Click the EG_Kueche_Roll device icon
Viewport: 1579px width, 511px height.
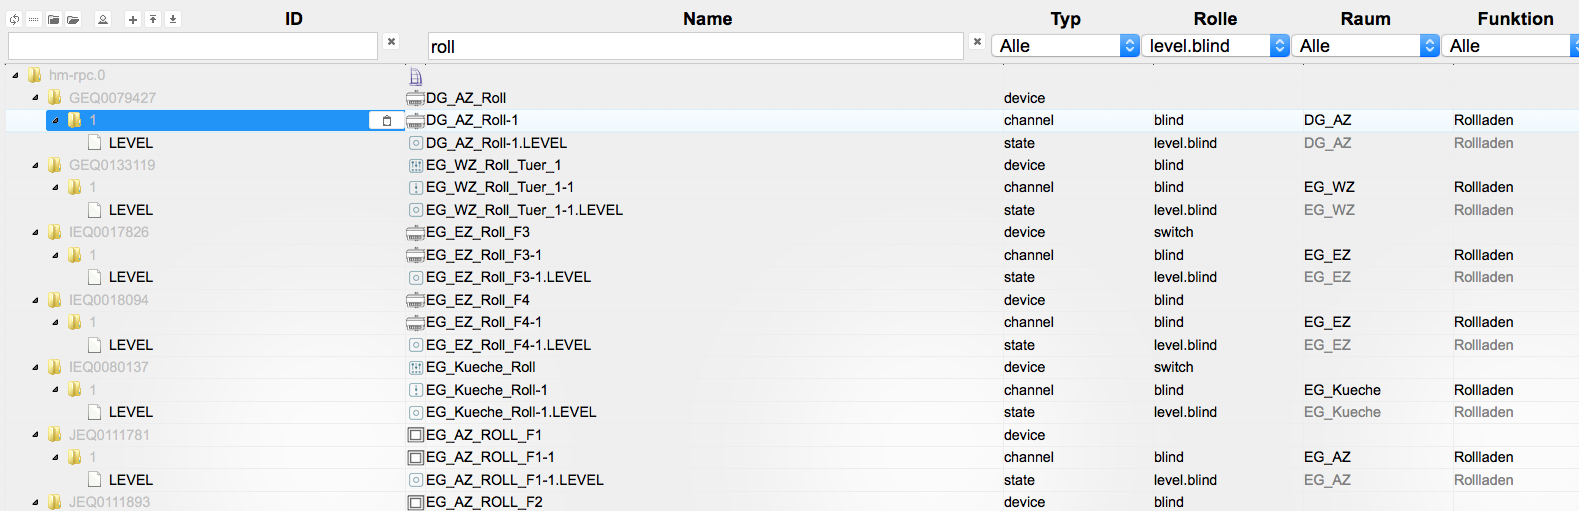[x=416, y=367]
